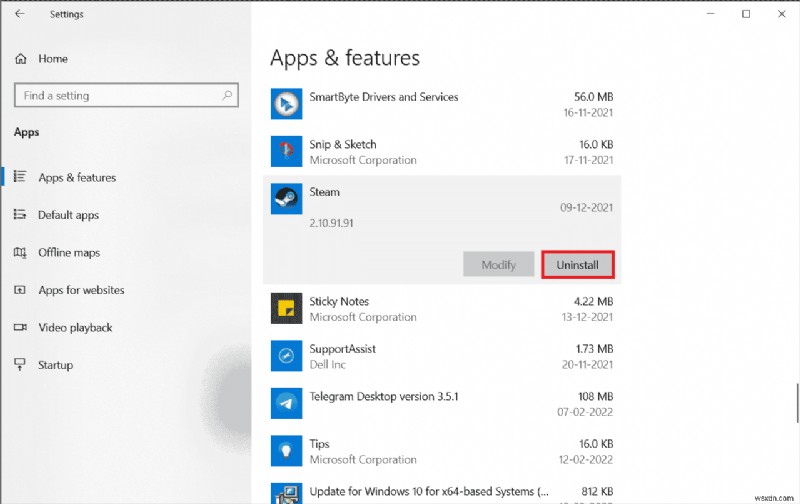The height and width of the screenshot is (504, 800).
Task: Click the Steam install date 09-12-2021
Action: 586,207
